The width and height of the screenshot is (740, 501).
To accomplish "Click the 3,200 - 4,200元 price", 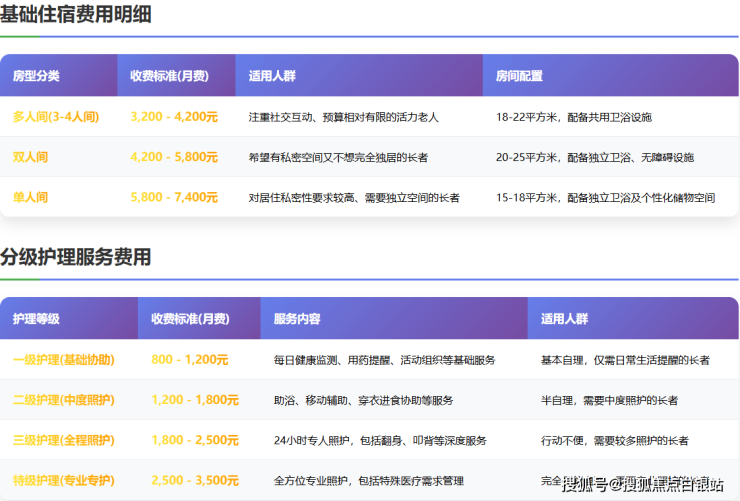I will coord(174,117).
